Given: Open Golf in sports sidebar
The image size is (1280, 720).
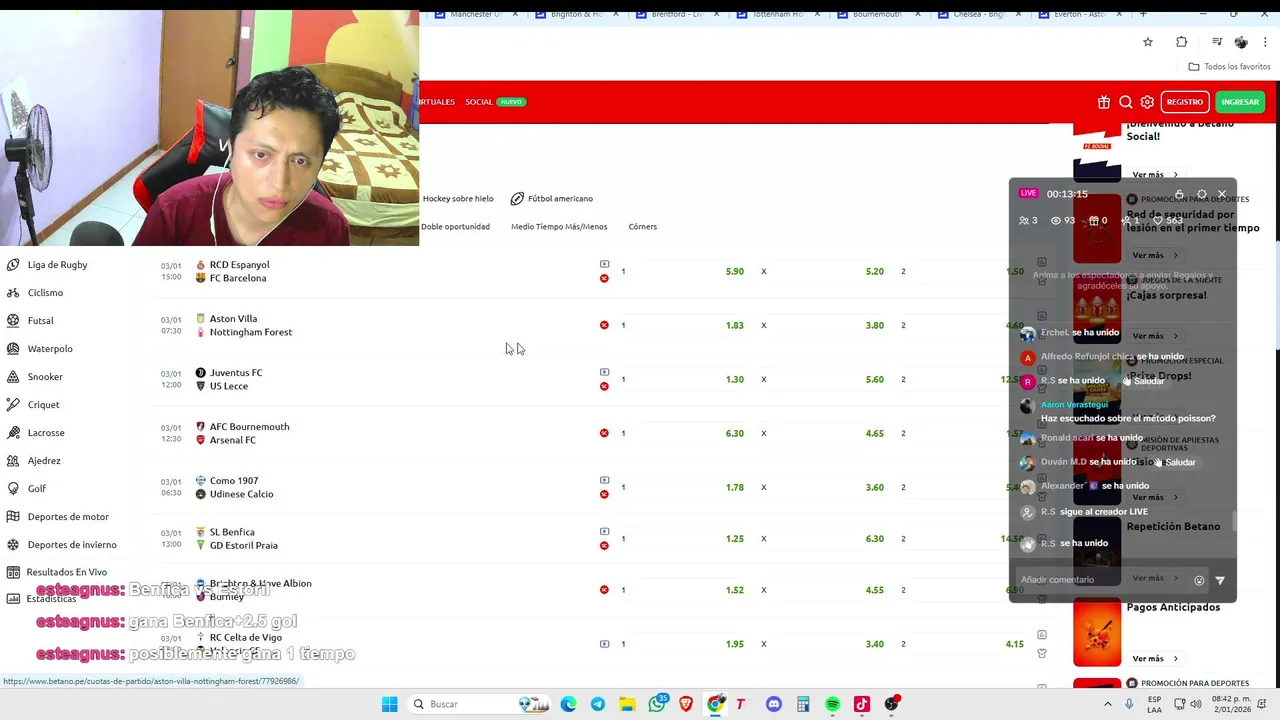Looking at the screenshot, I should coord(37,489).
